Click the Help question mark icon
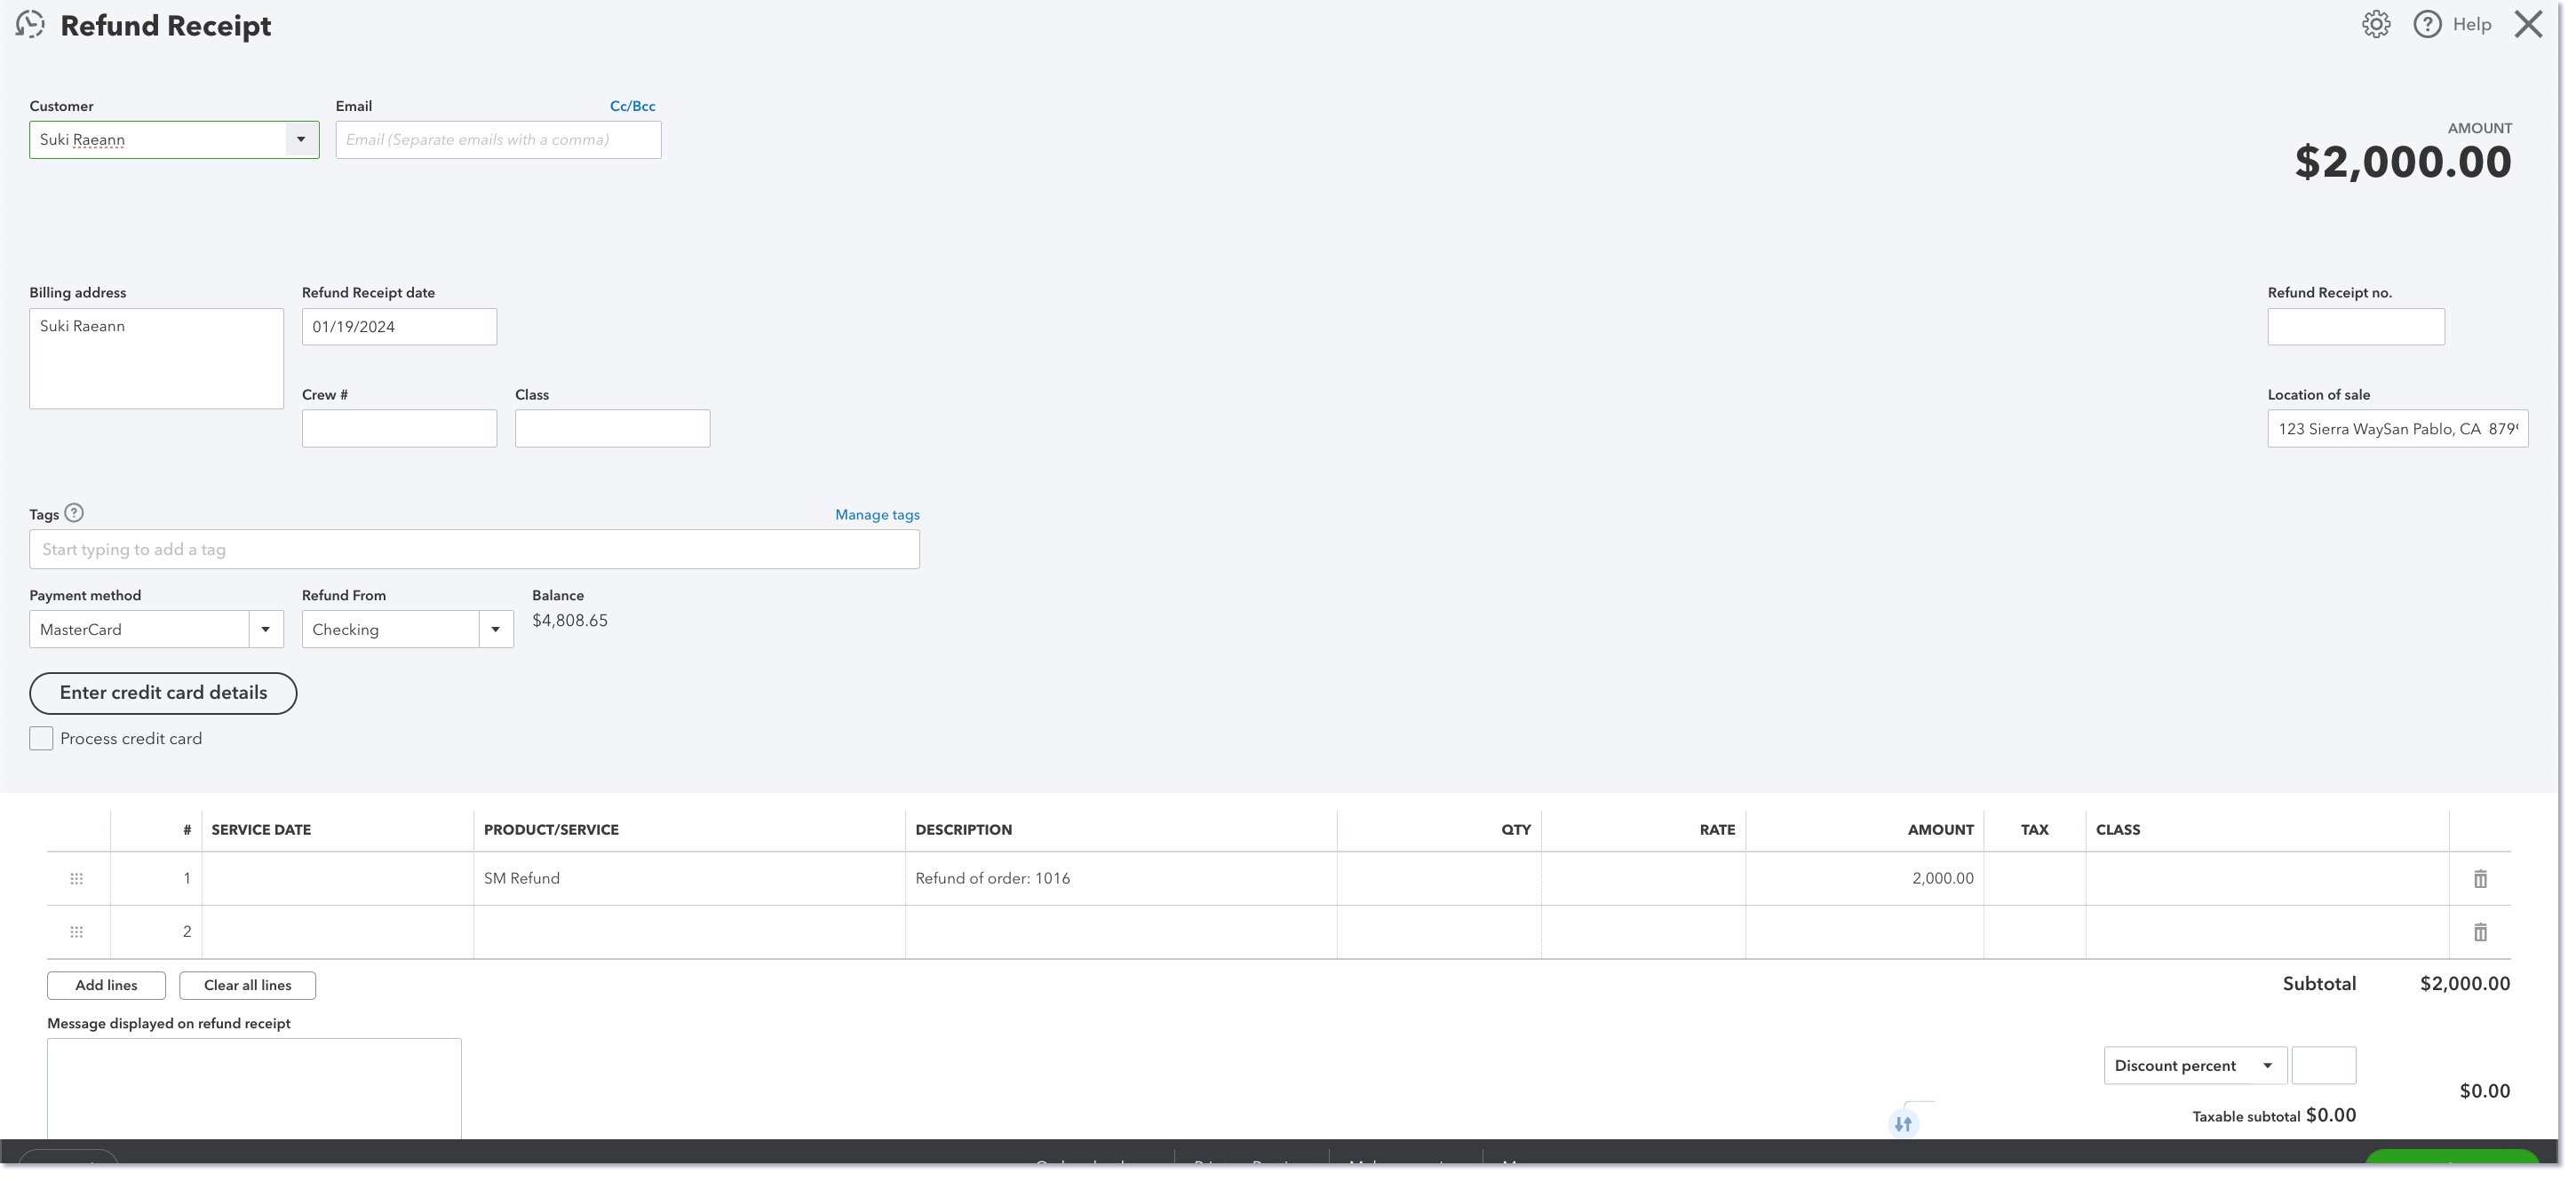This screenshot has height=1181, width=2576. [x=2426, y=23]
